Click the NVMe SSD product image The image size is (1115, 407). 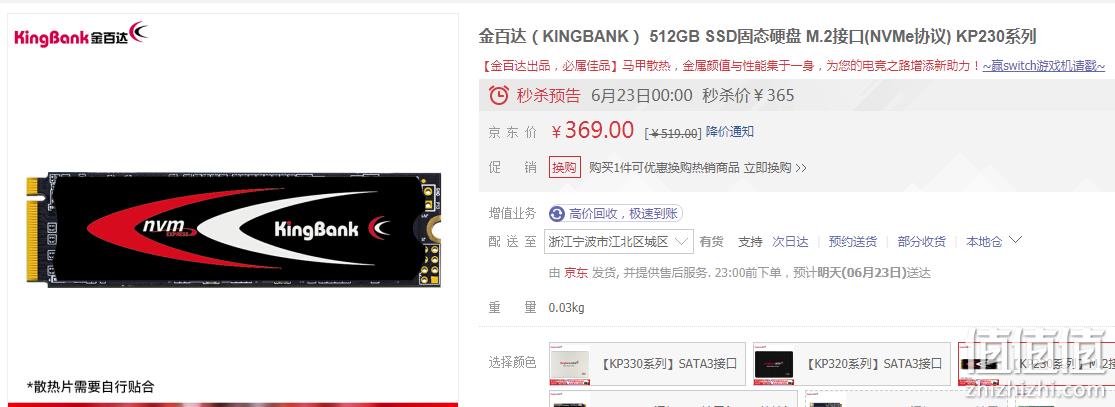pyautogui.click(x=233, y=228)
